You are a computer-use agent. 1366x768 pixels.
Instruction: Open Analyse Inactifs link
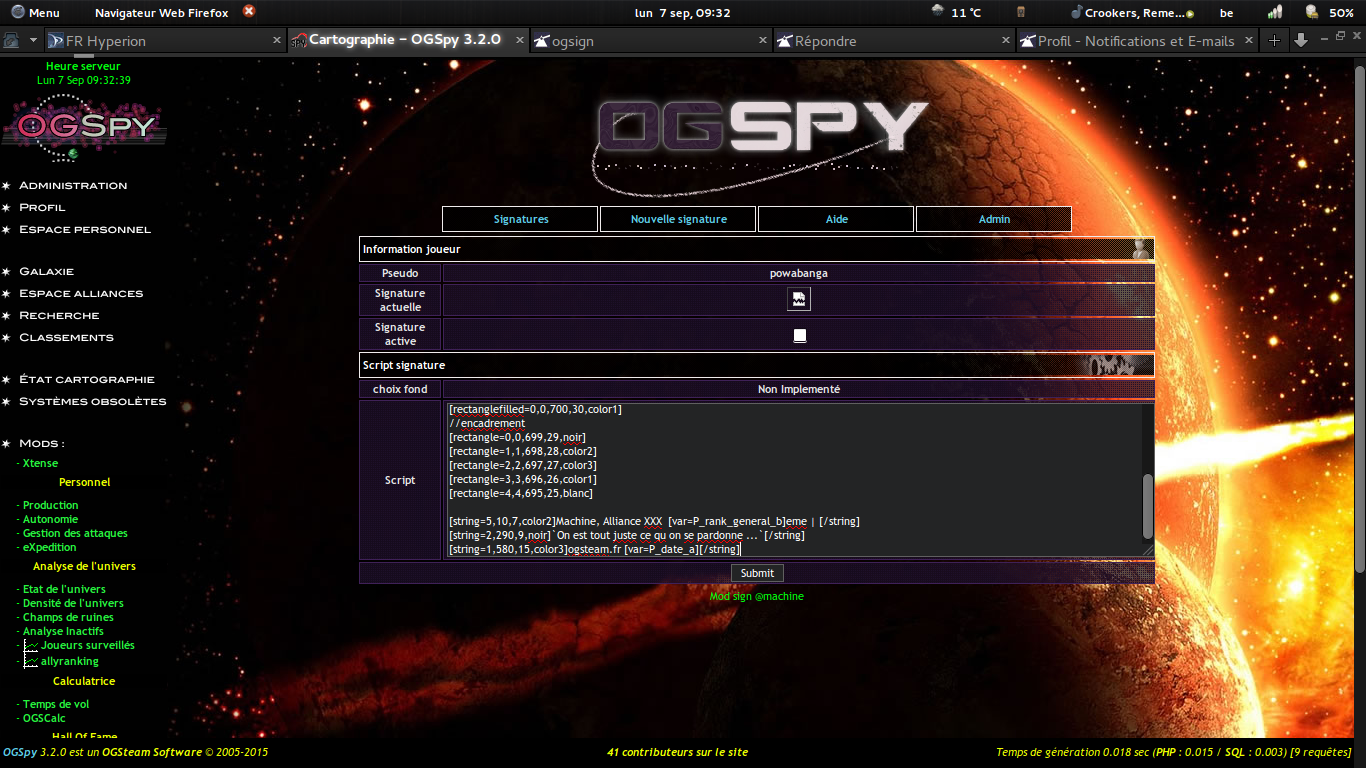point(63,632)
